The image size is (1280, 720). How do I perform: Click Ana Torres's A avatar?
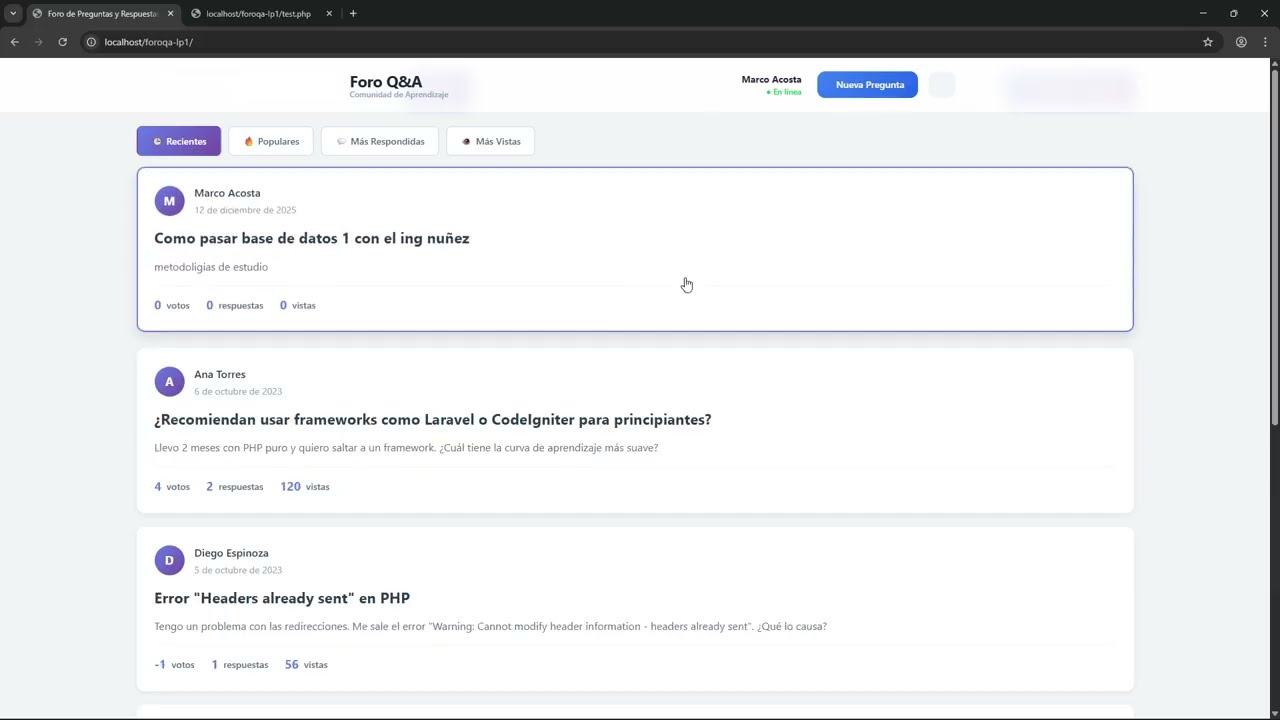[169, 382]
